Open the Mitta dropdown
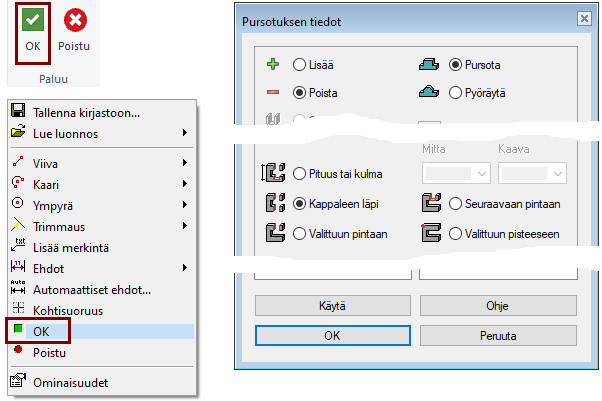The height and width of the screenshot is (401, 602). [456, 174]
